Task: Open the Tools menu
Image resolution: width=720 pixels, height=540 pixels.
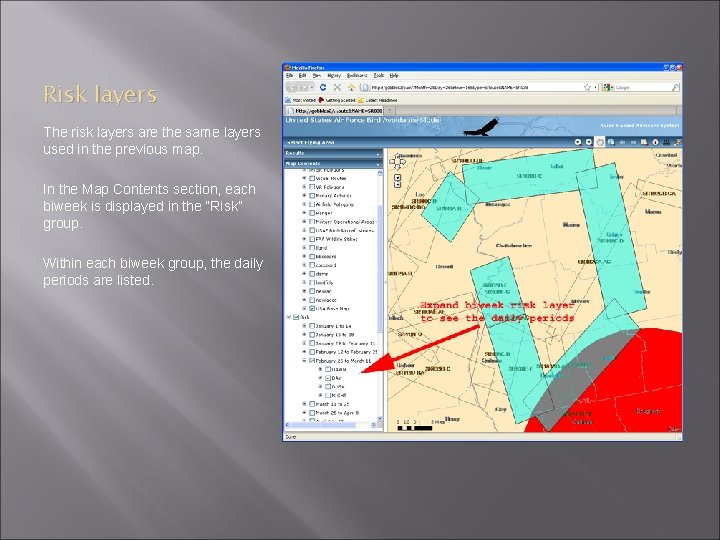Action: [x=379, y=75]
